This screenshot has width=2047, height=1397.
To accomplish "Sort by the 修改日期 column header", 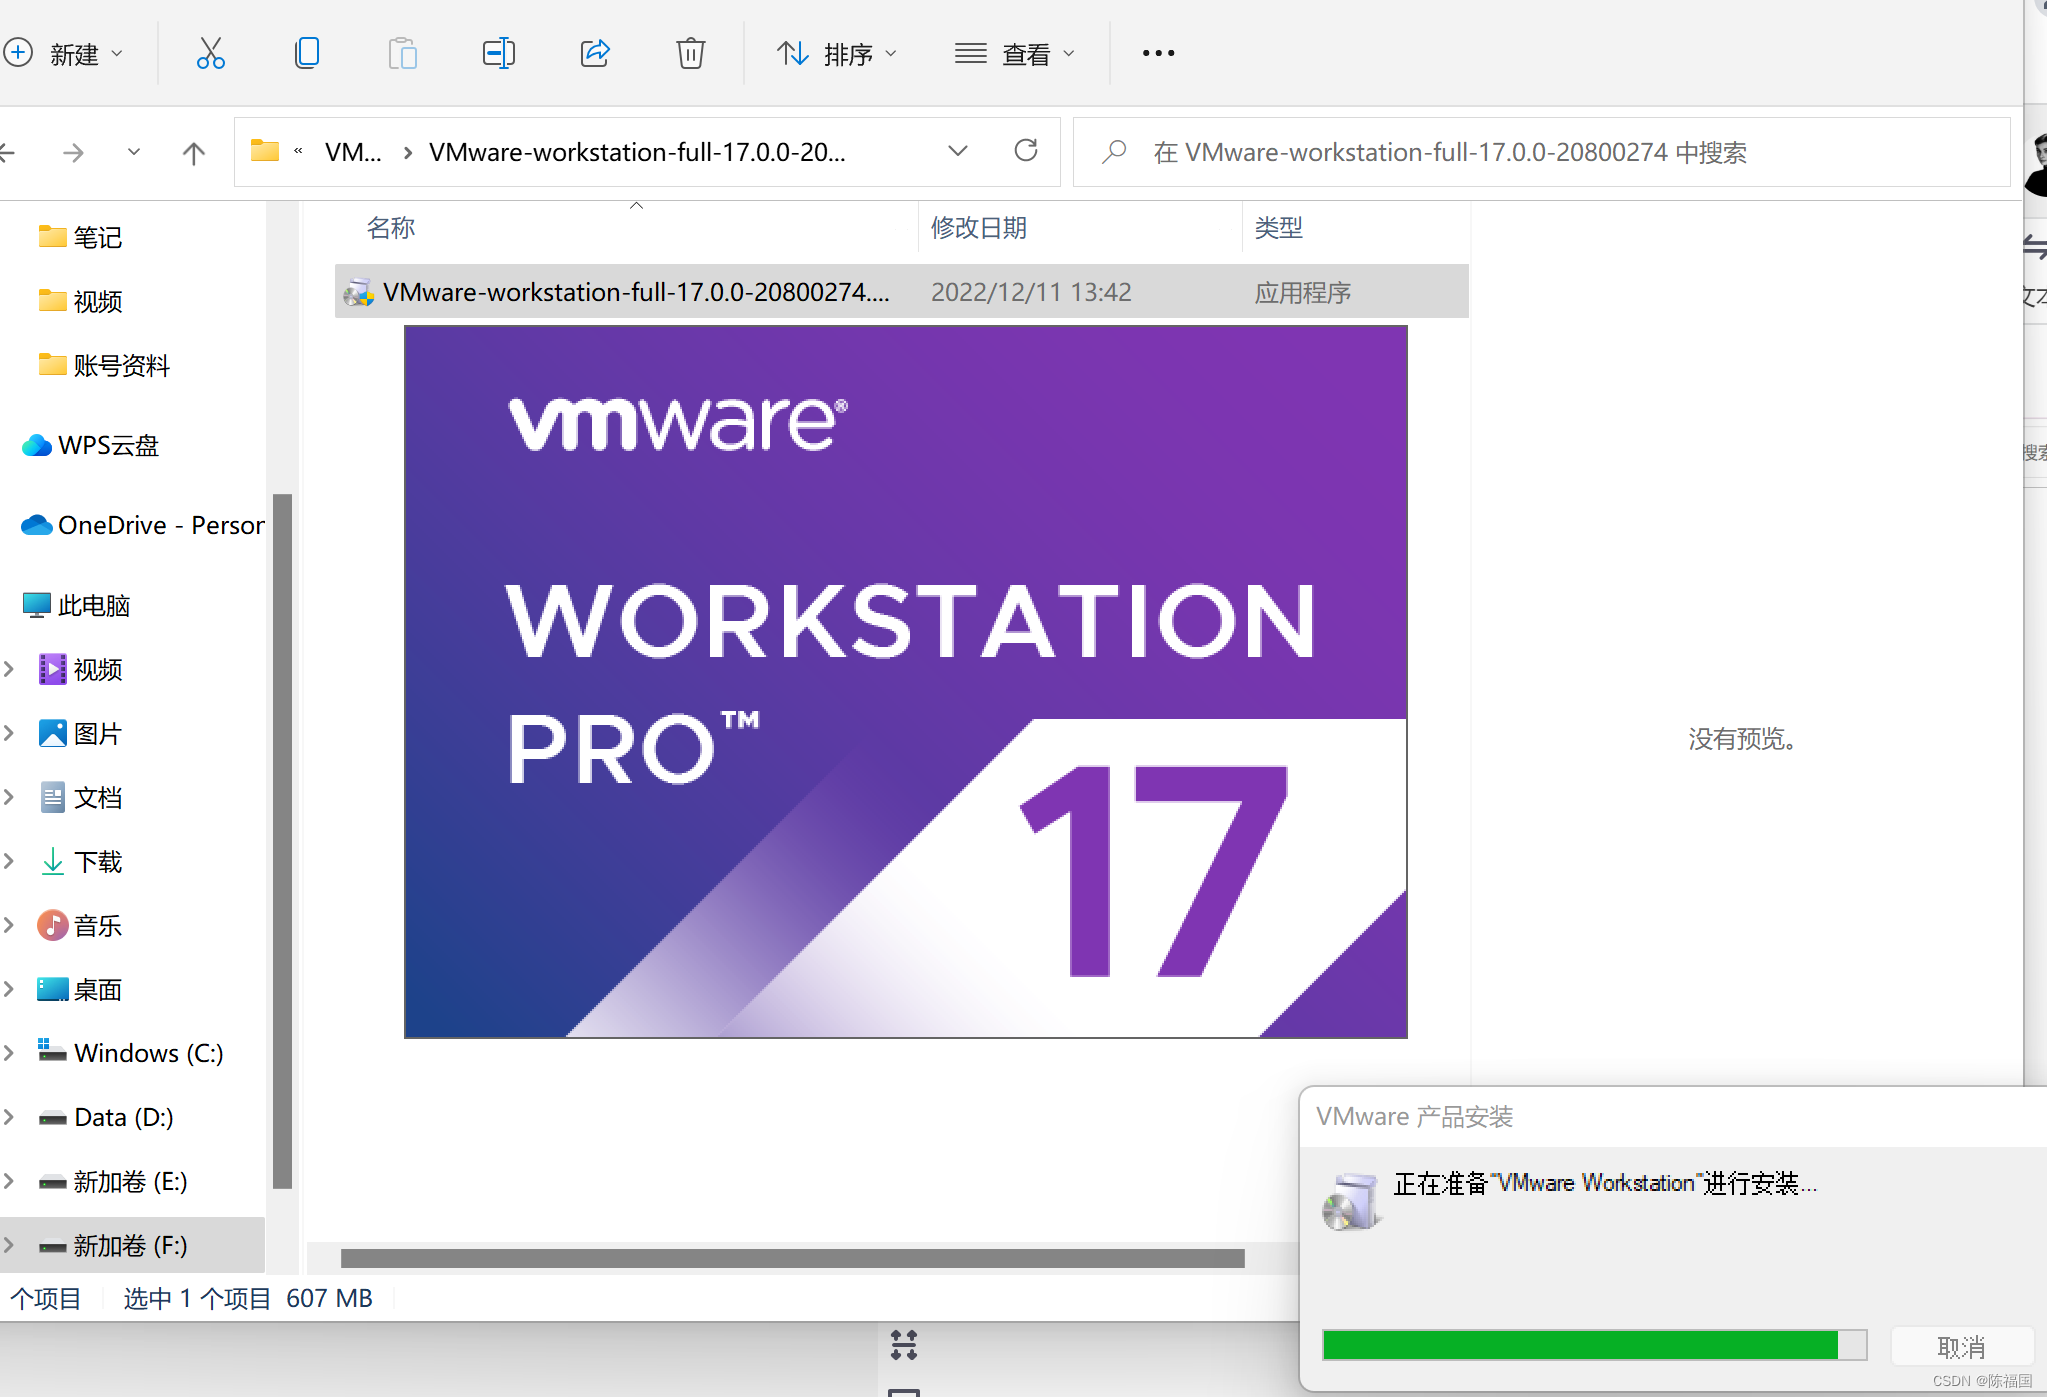I will pyautogui.click(x=979, y=228).
